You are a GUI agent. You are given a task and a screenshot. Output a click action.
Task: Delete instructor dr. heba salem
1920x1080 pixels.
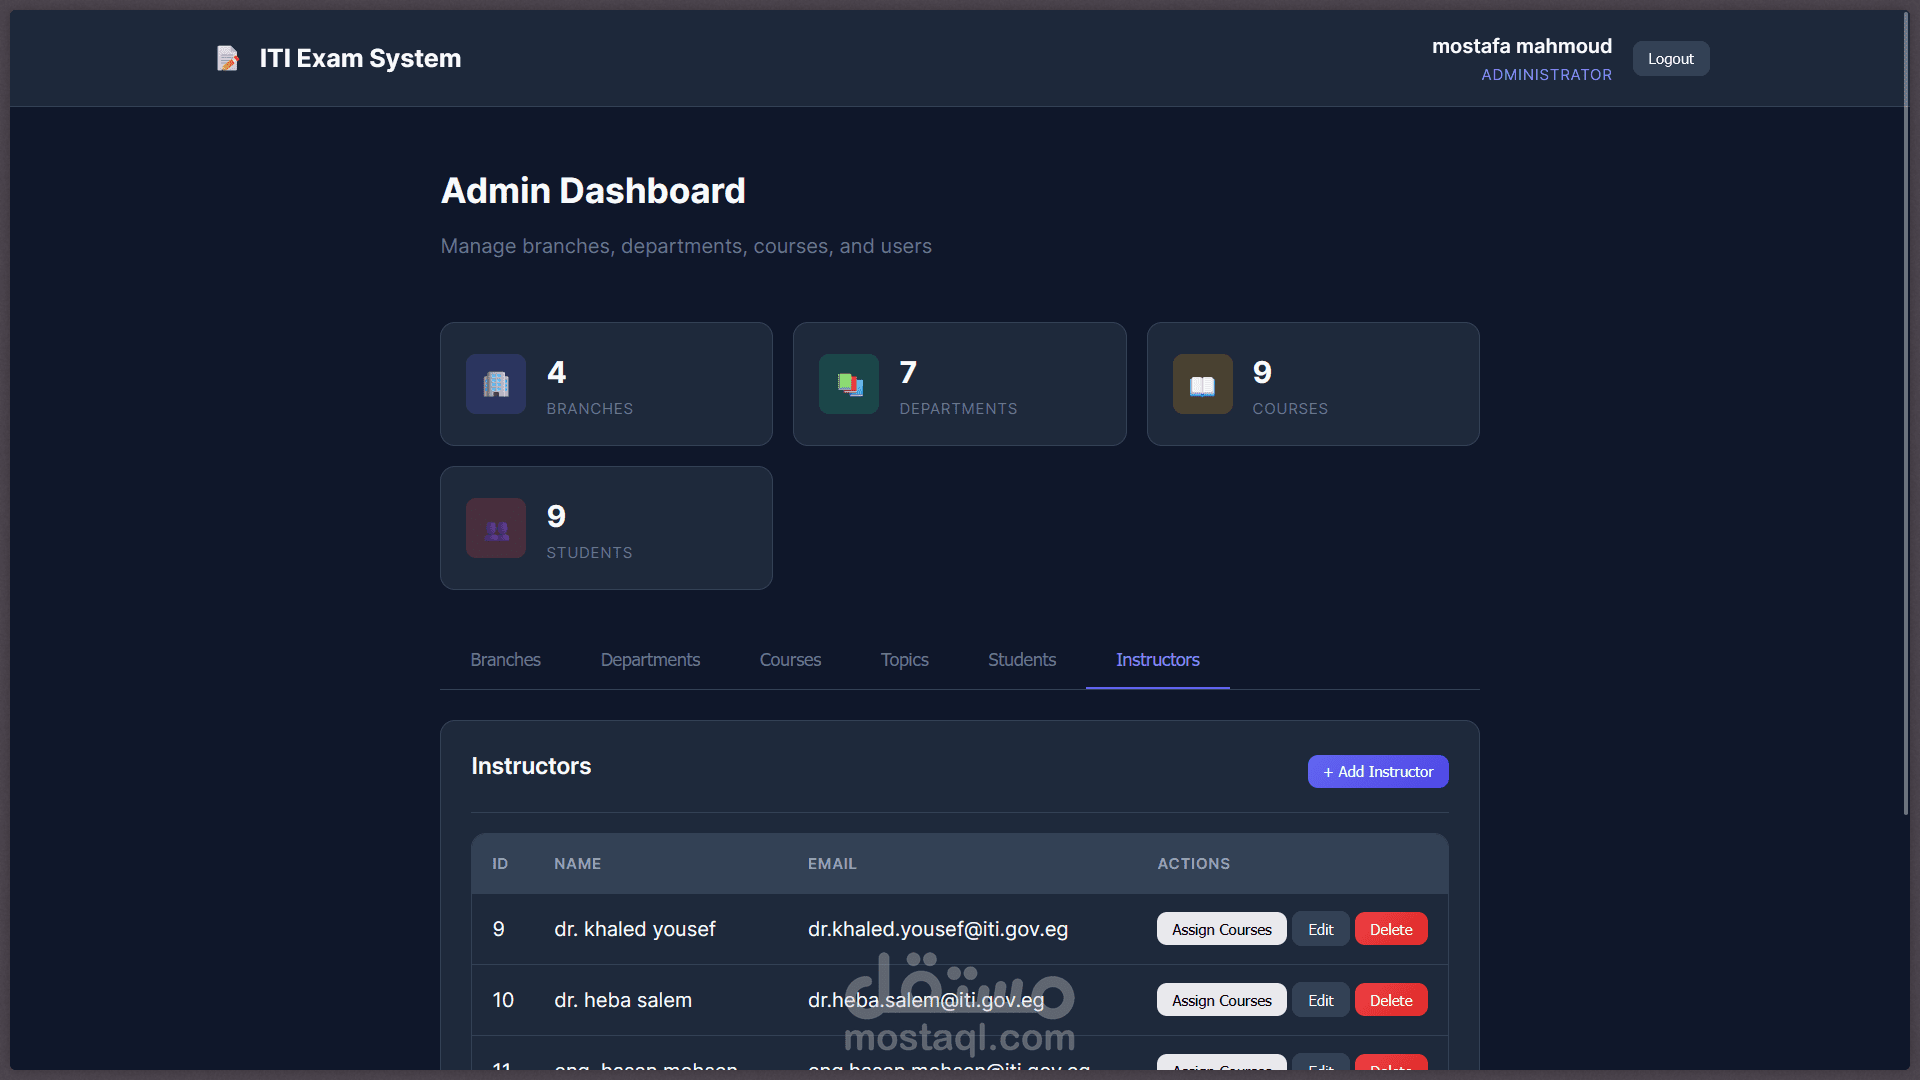click(x=1390, y=1000)
